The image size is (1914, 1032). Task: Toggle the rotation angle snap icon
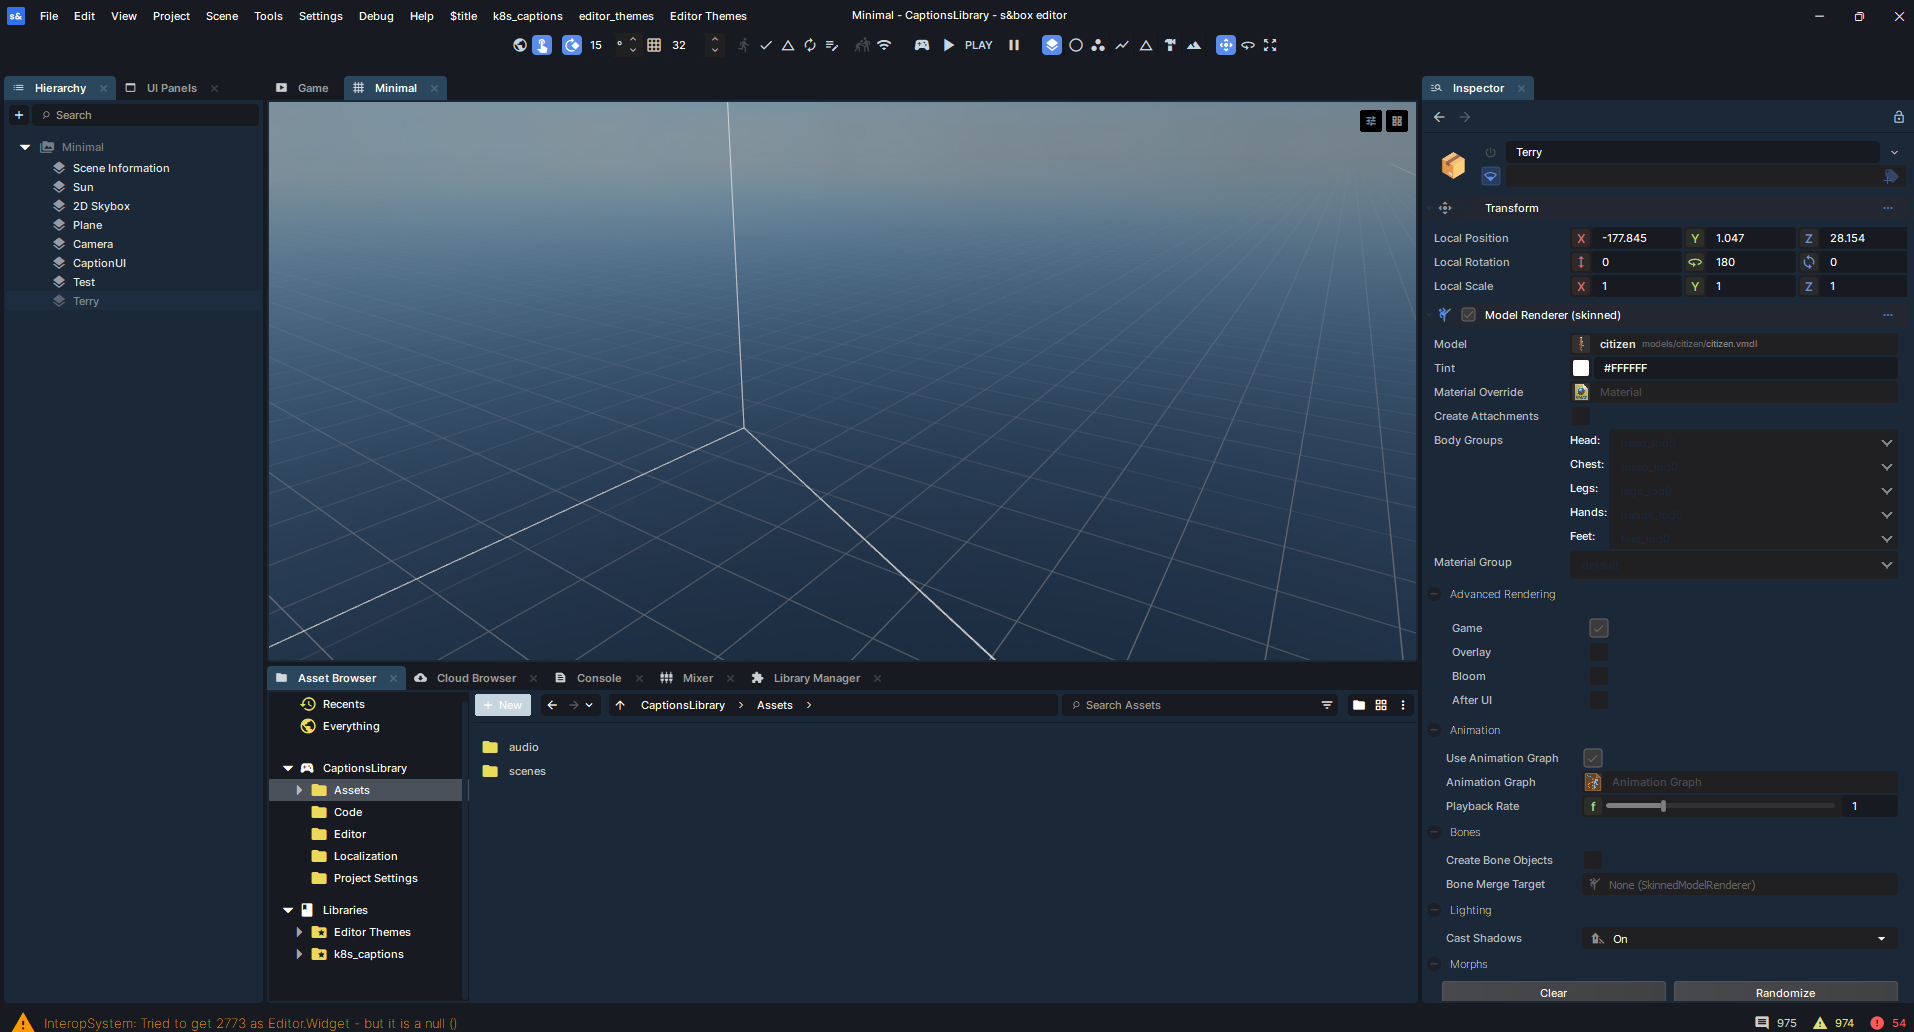tap(572, 45)
